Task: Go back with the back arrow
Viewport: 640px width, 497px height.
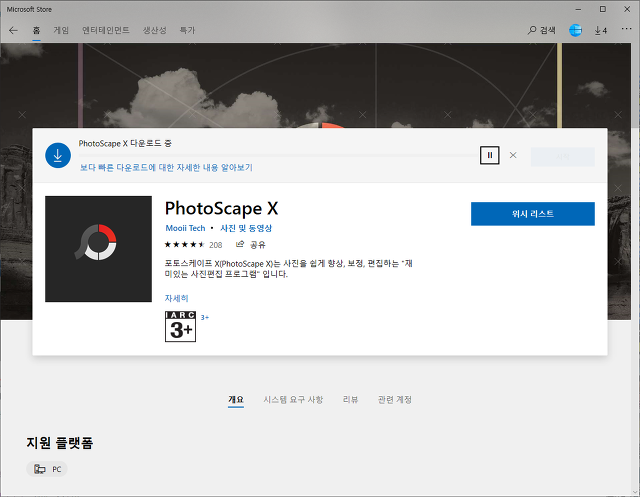Action: point(13,30)
